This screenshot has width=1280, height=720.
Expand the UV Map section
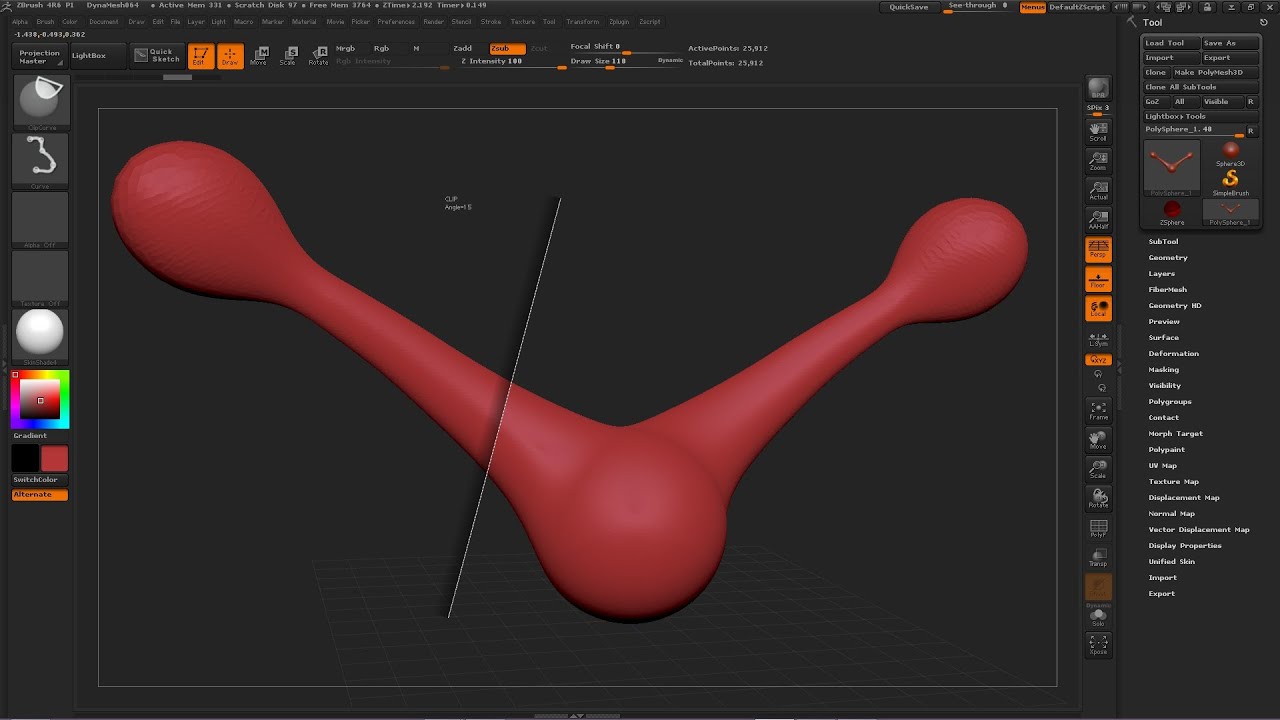point(1163,465)
